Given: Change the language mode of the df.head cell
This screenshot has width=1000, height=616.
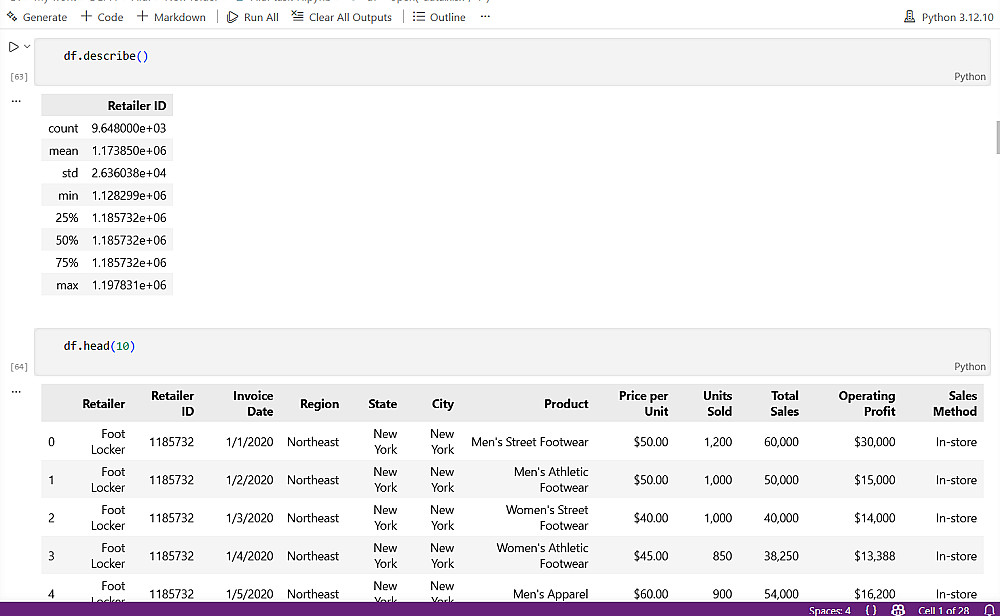Looking at the screenshot, I should [969, 367].
